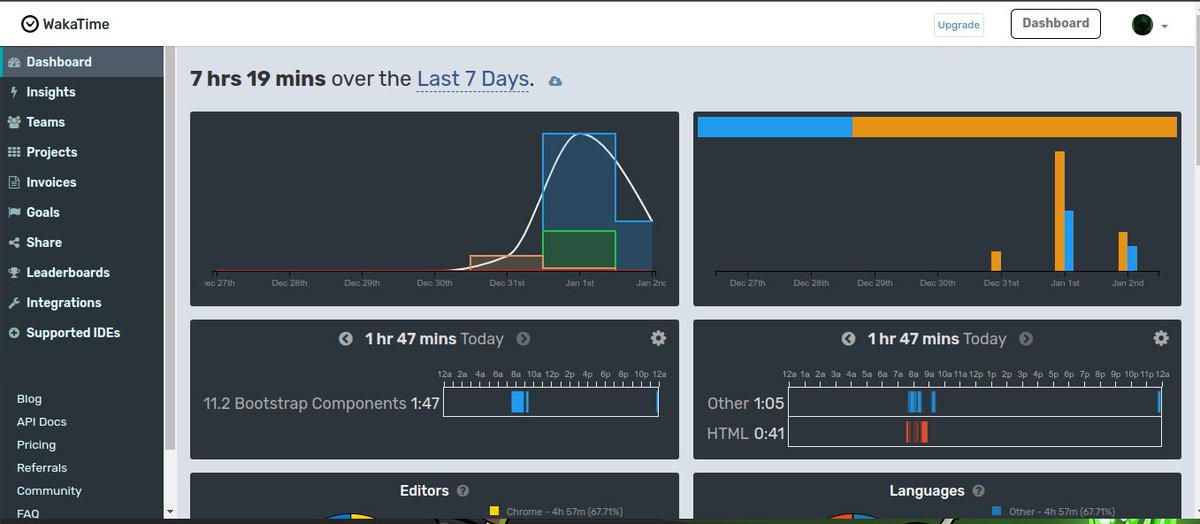Click the Dashboard gauge icon in sidebar

(x=14, y=62)
